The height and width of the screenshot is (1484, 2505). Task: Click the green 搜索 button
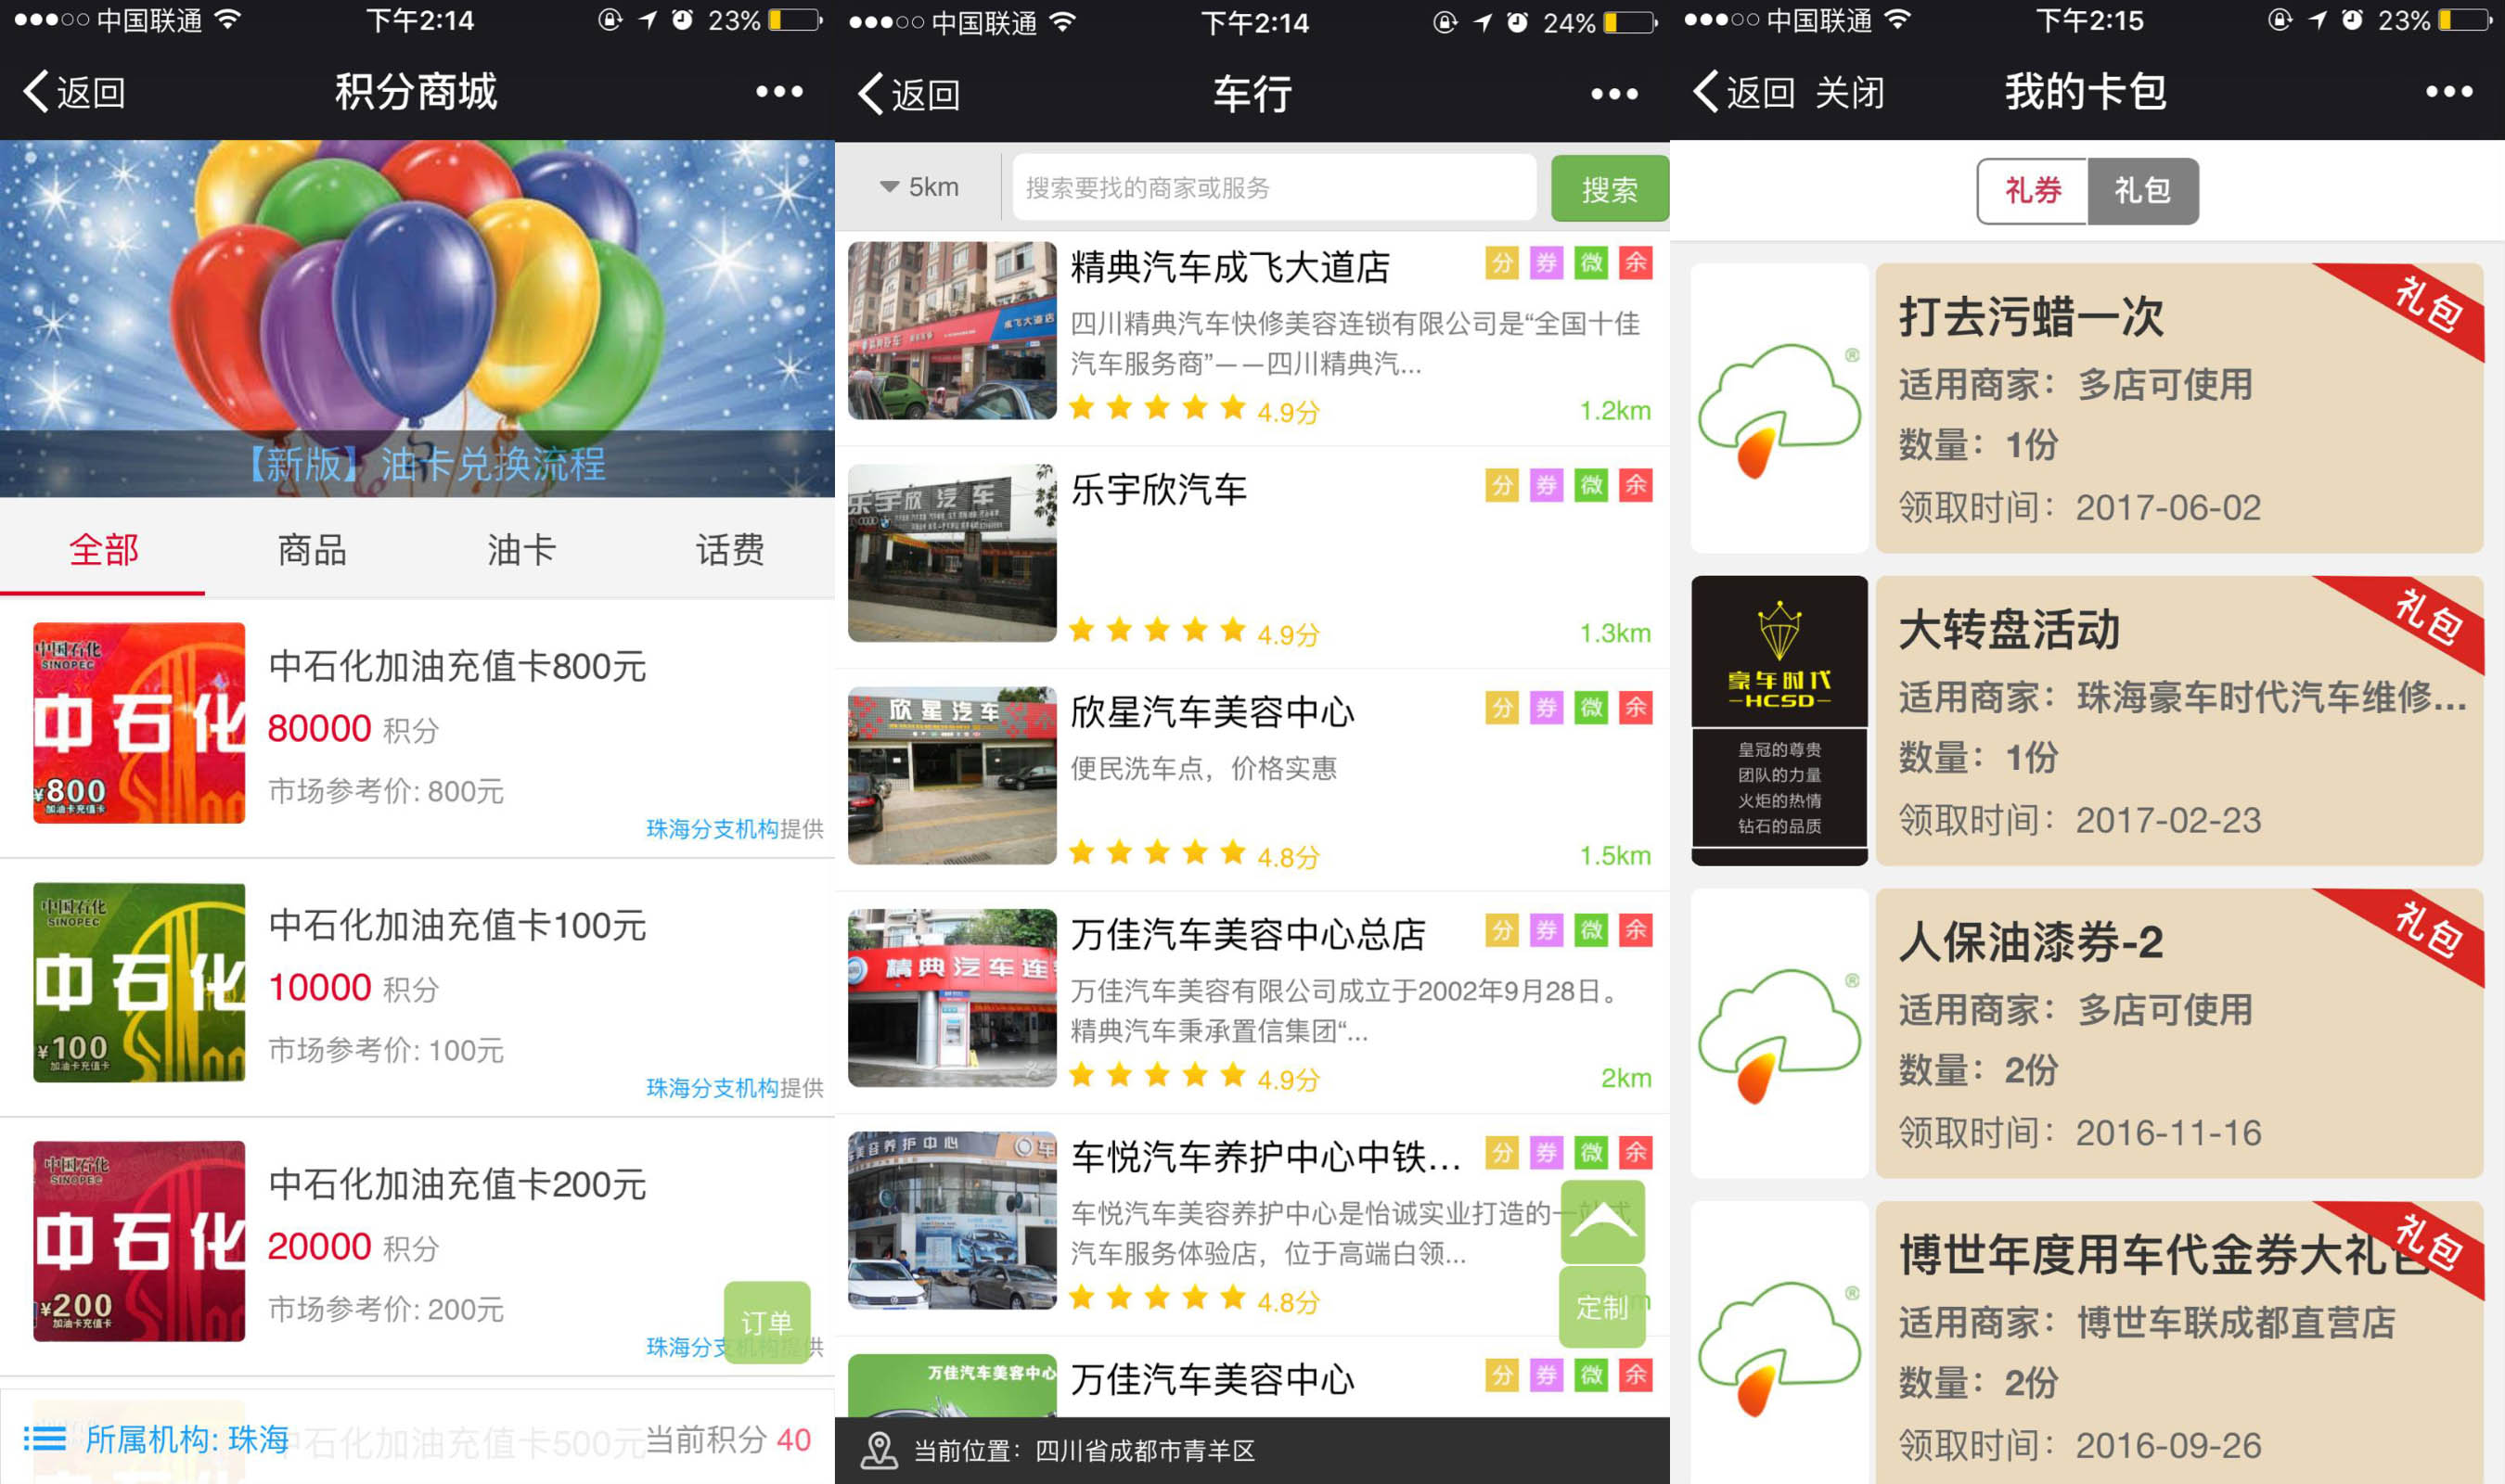click(1609, 188)
